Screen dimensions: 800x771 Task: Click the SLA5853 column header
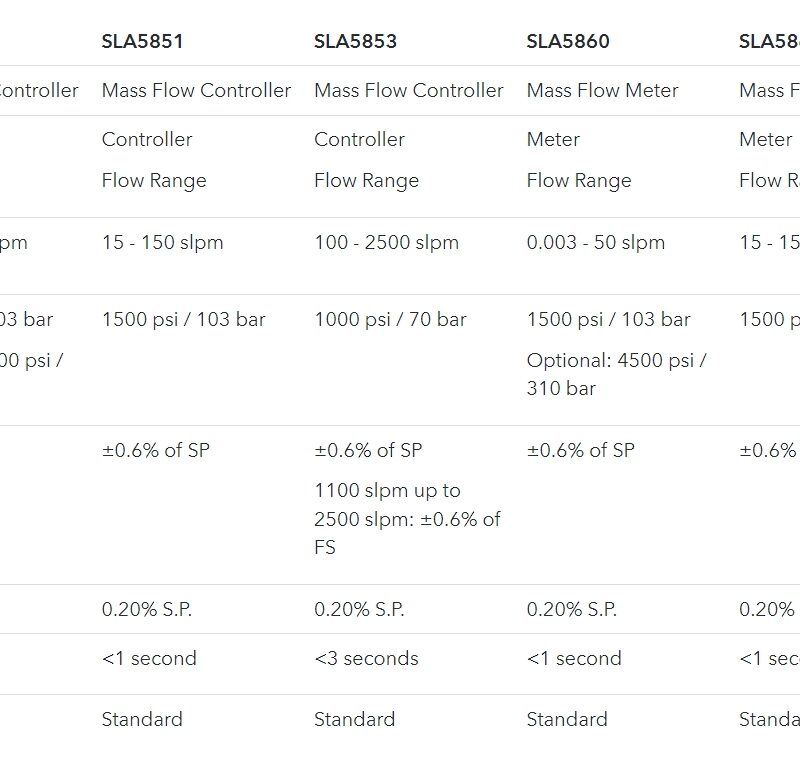[x=355, y=42]
